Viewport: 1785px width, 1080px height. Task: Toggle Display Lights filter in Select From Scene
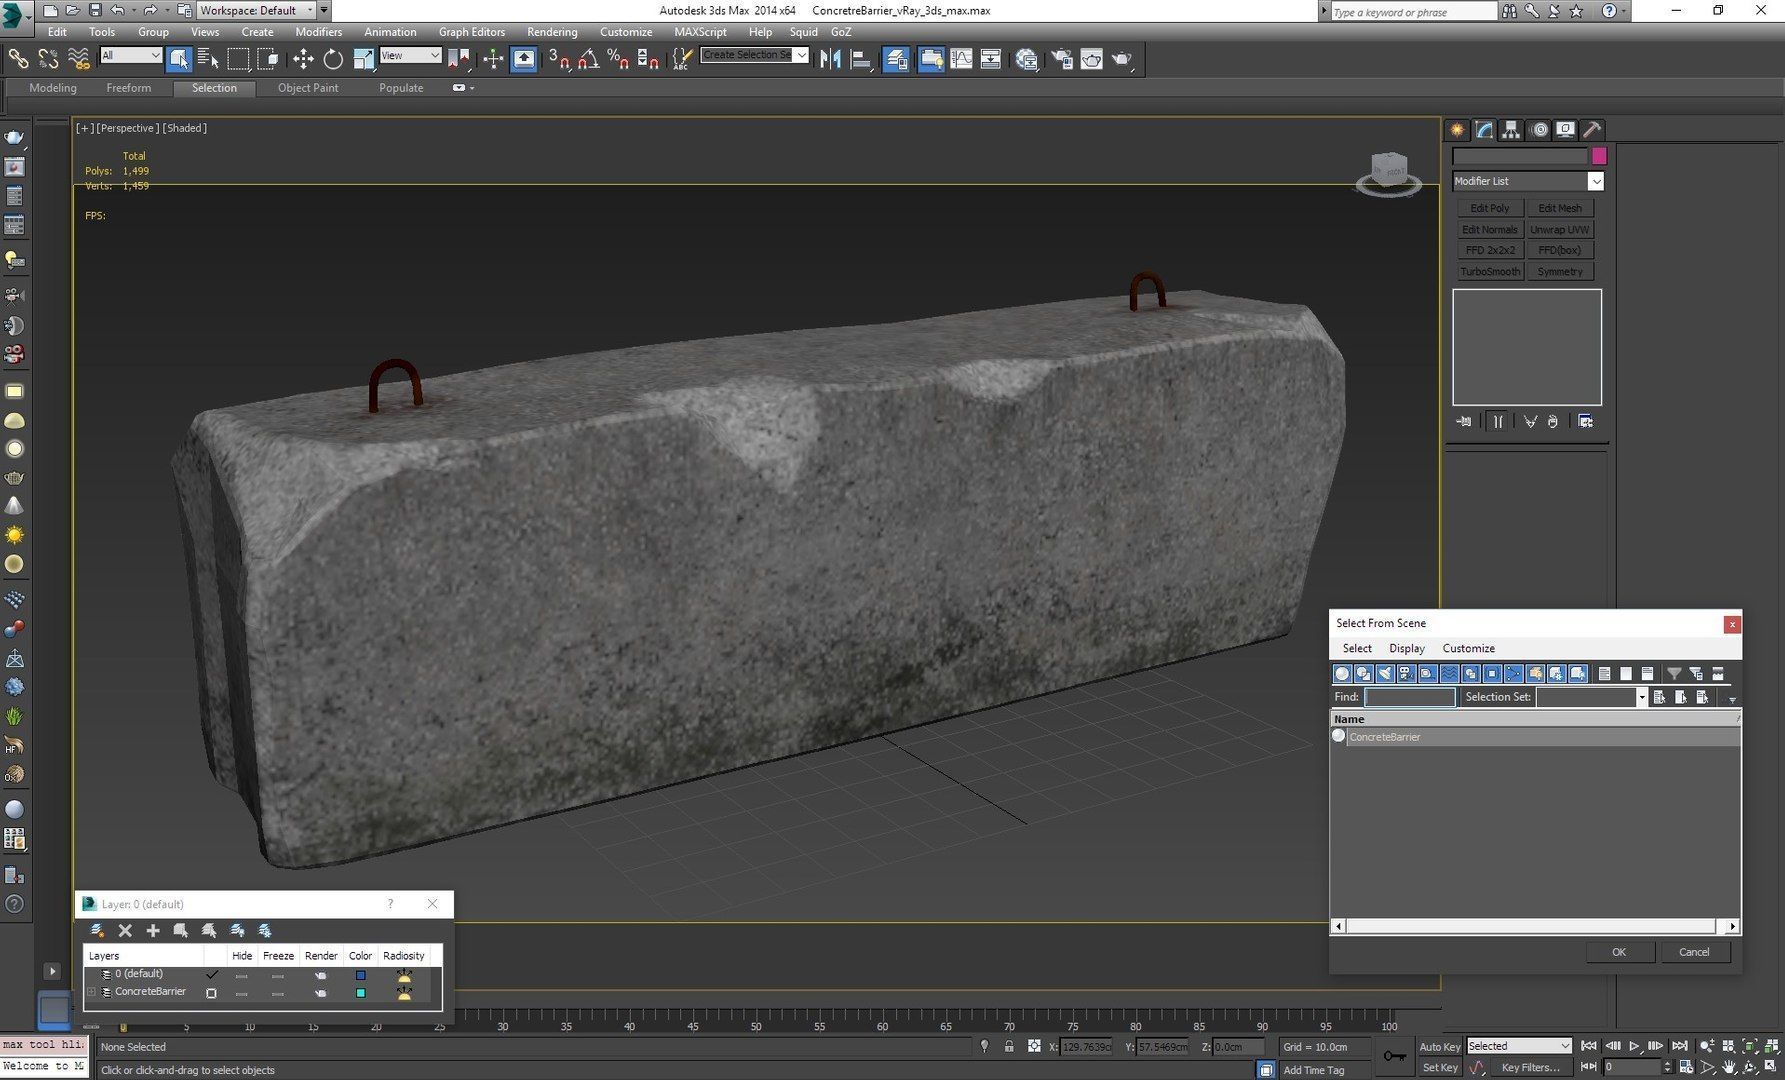click(x=1385, y=674)
